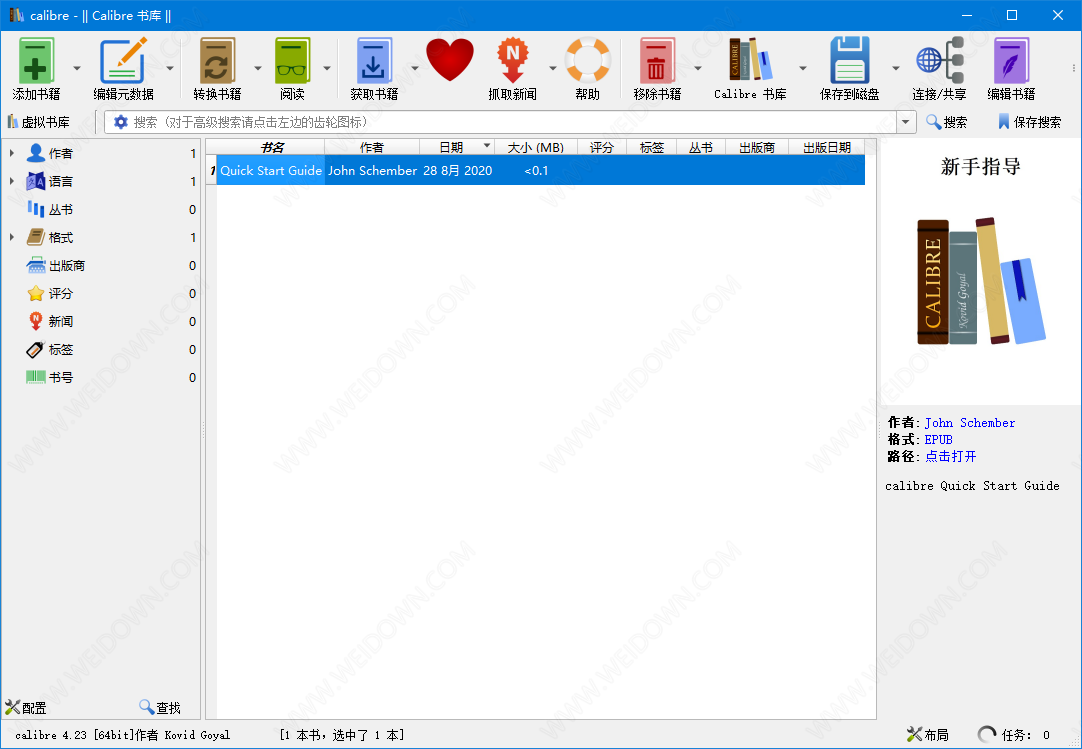Click the 作者 authors category item
The image size is (1082, 749).
60,153
